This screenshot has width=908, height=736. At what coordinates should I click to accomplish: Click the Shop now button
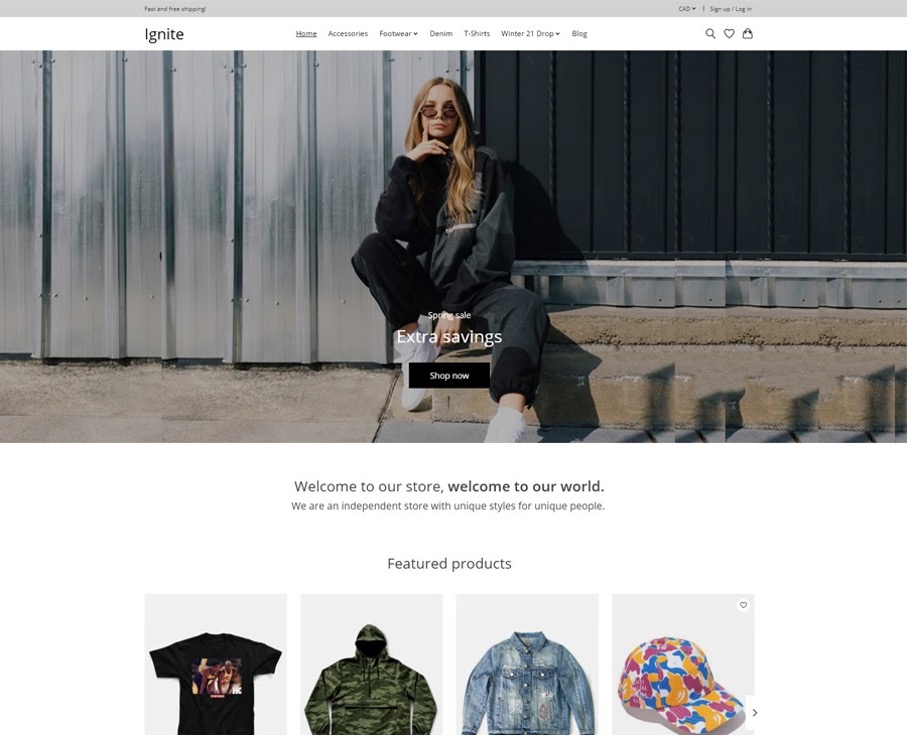[x=449, y=375]
